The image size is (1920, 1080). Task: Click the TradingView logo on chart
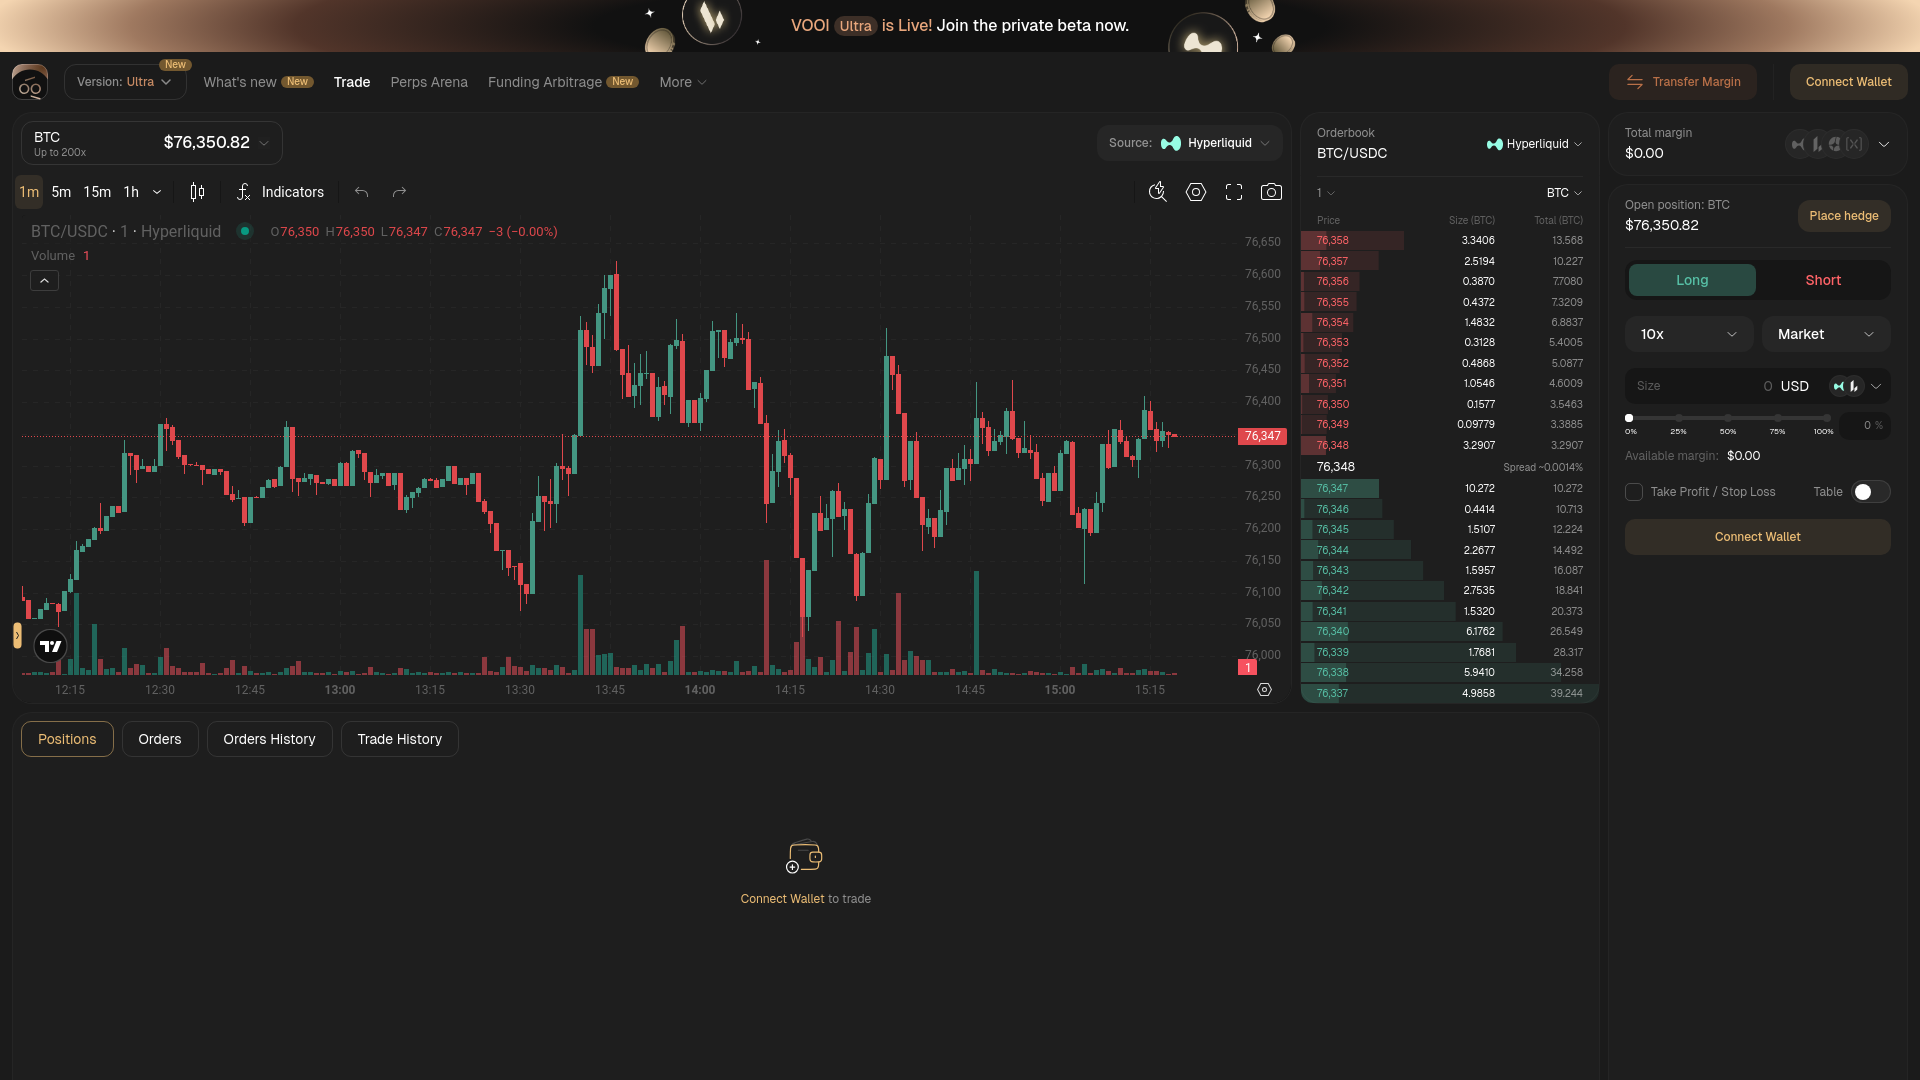click(x=50, y=646)
